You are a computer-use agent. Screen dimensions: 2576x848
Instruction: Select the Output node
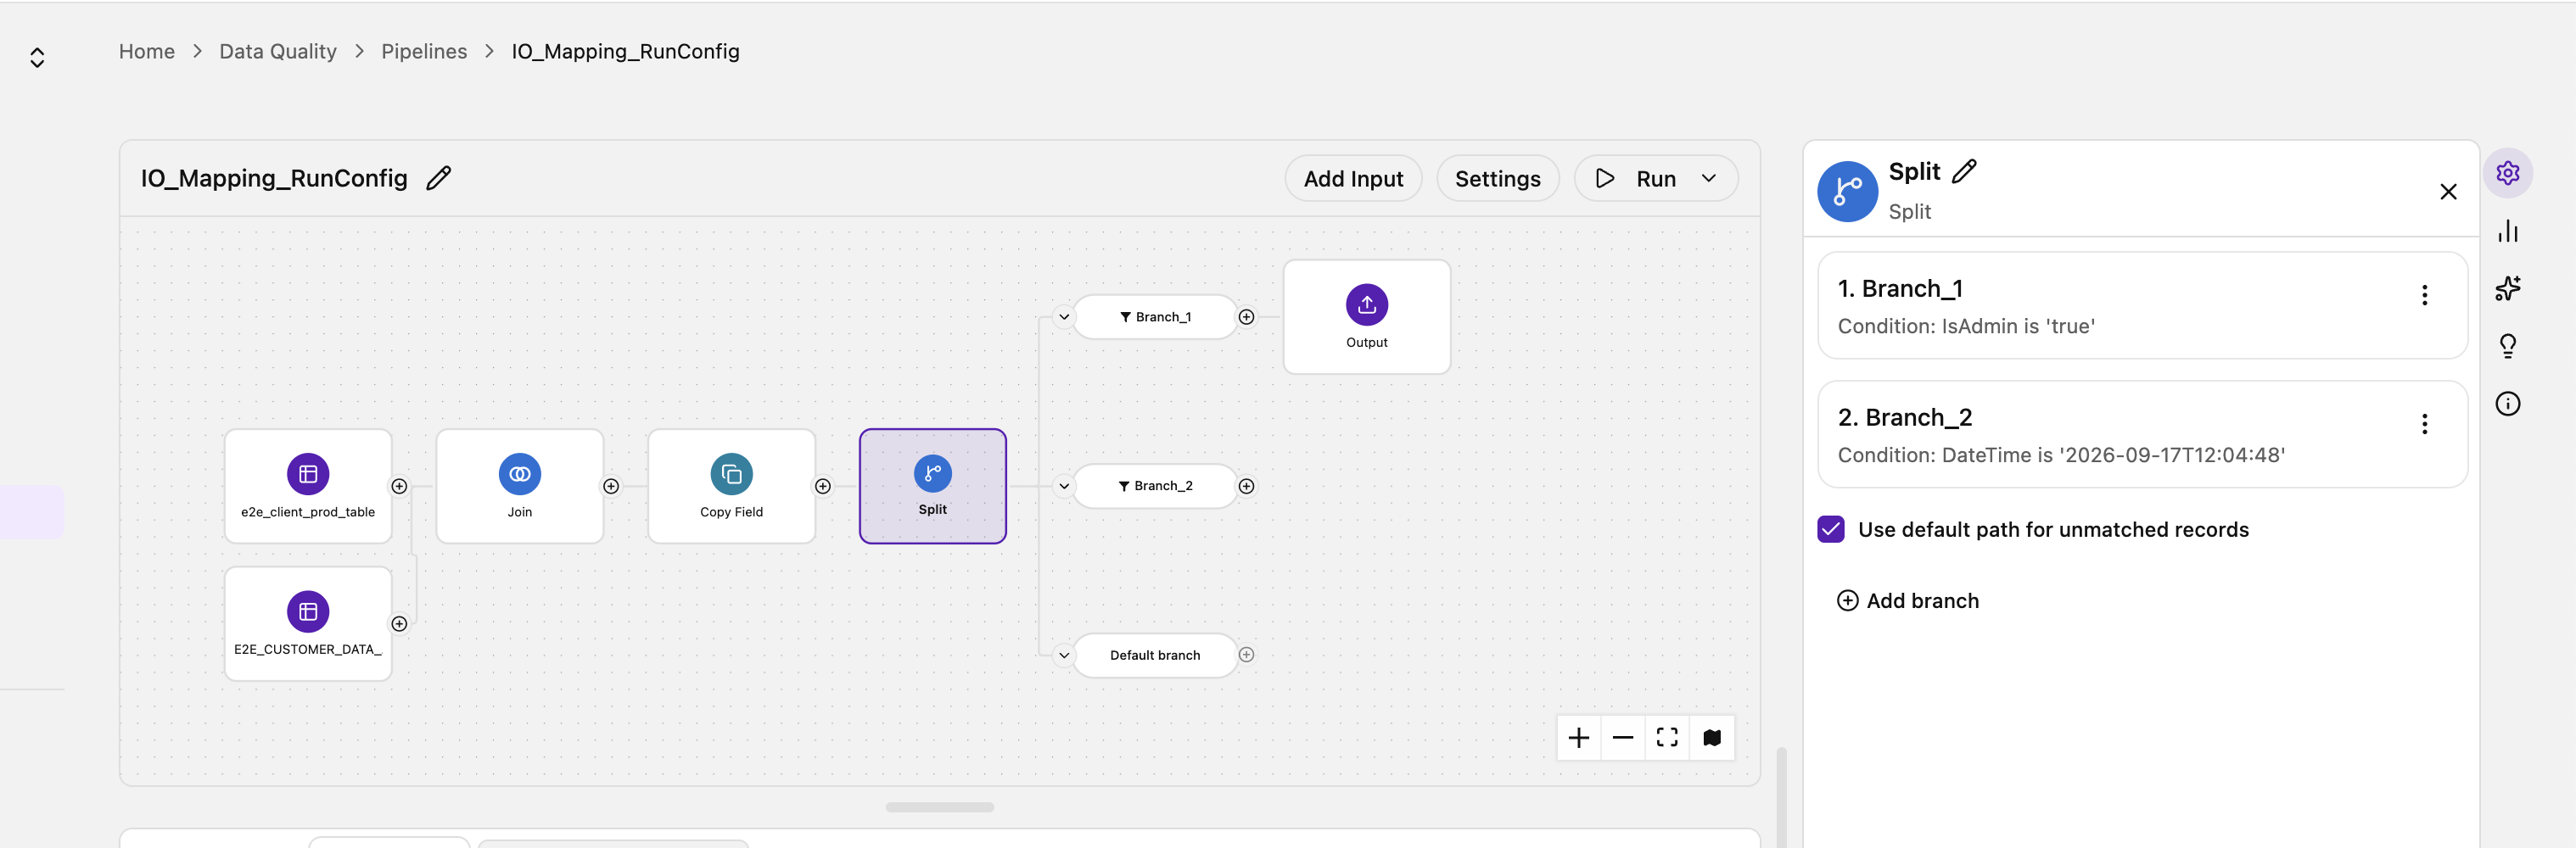[x=1366, y=317]
